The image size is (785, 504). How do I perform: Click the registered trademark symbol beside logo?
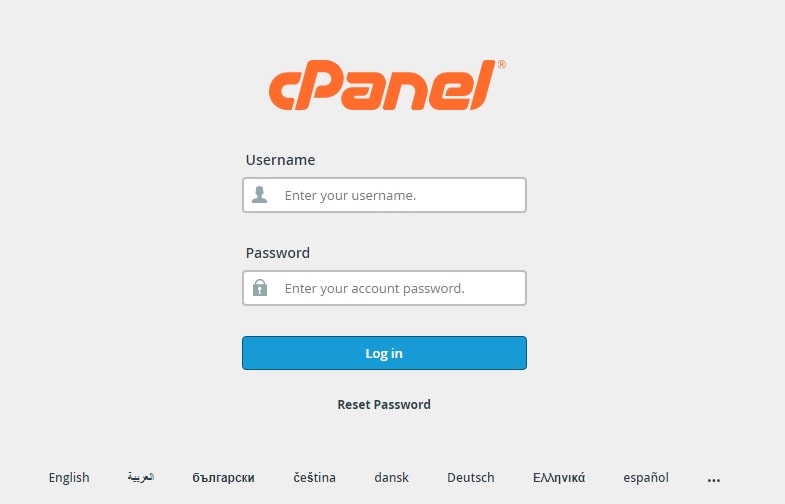(501, 64)
